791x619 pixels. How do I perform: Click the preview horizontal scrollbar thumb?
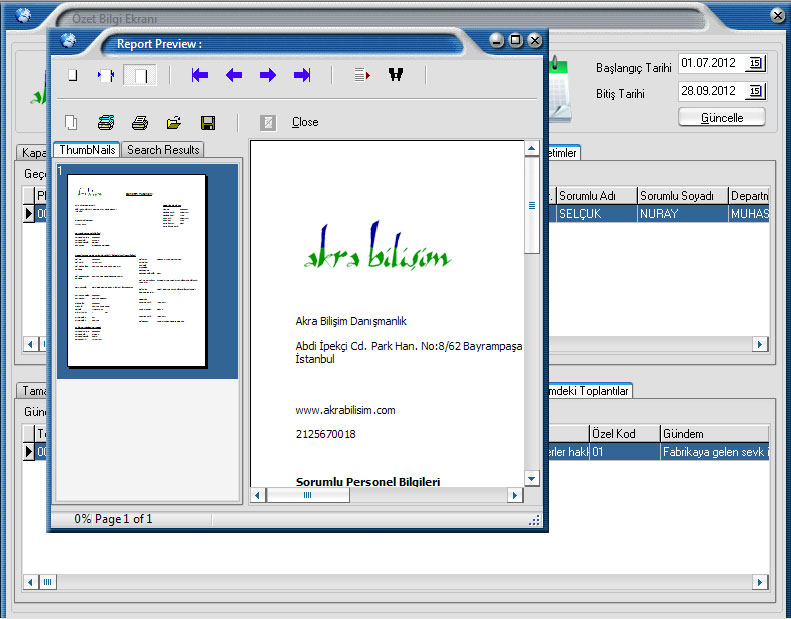coord(307,495)
